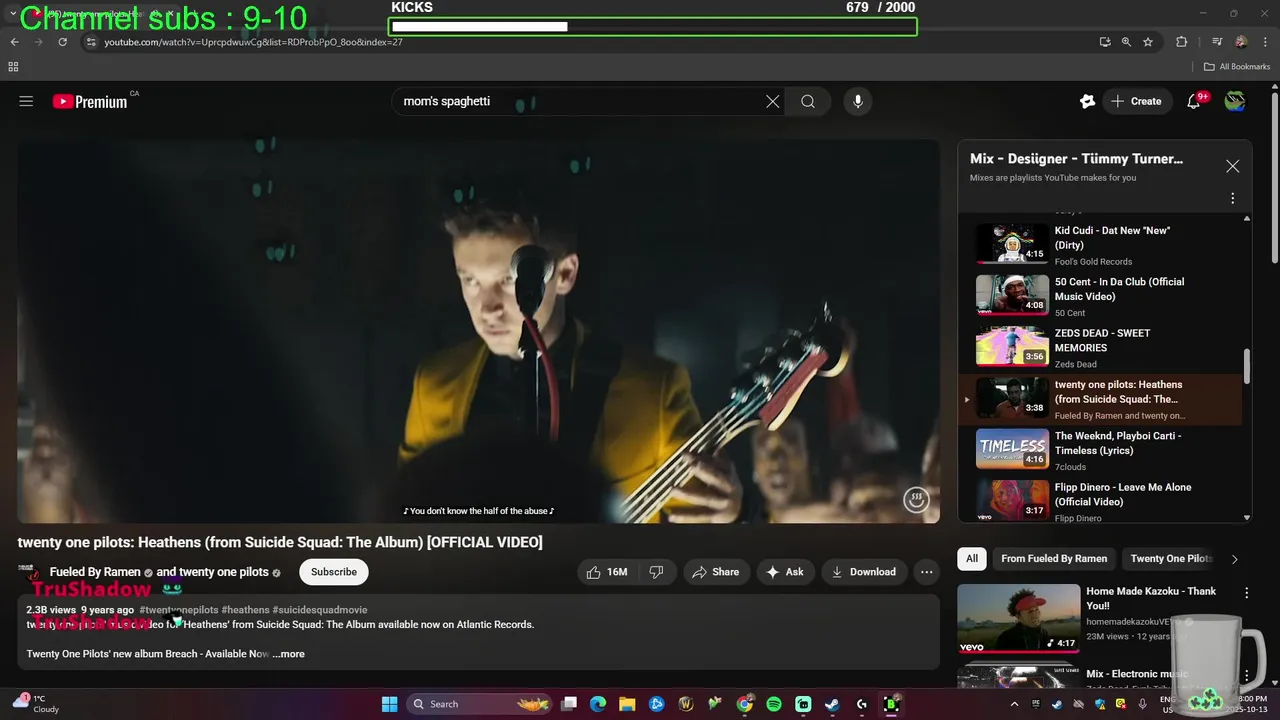Open Fueled By Ramen channel link

coord(95,572)
